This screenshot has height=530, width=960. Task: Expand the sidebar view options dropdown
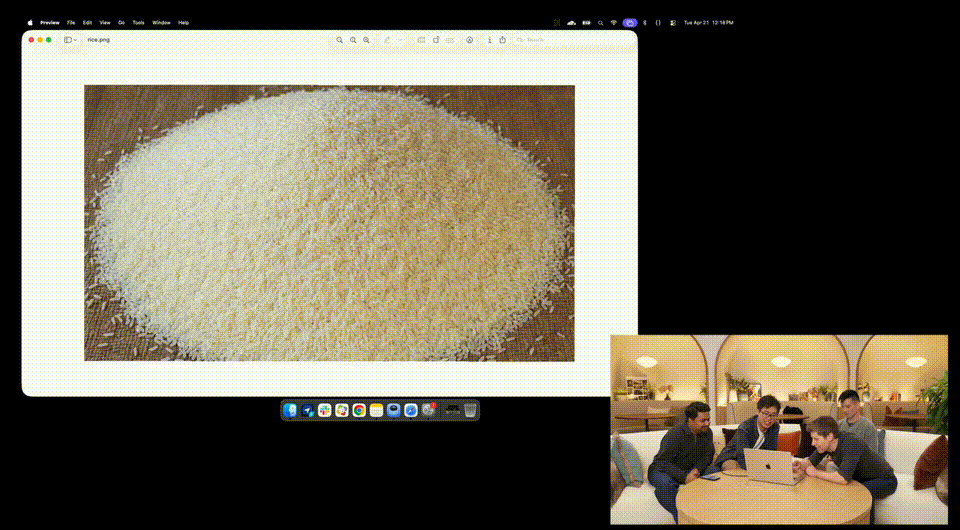click(70, 40)
